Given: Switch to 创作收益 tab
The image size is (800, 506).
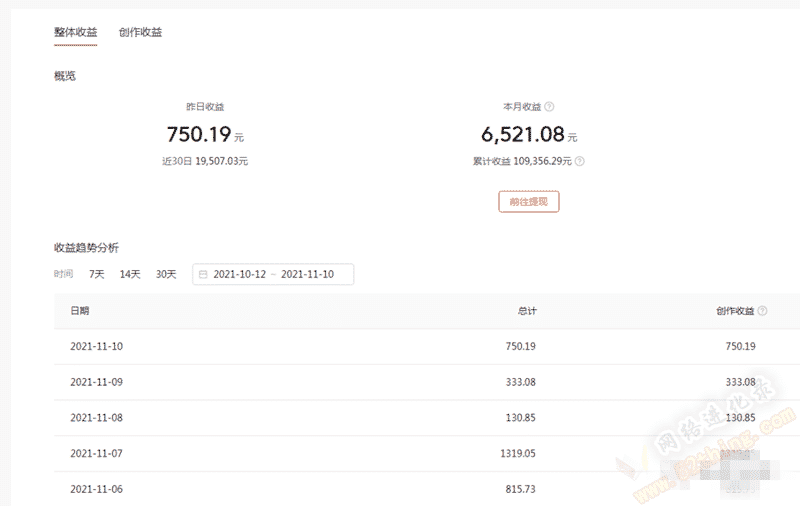Looking at the screenshot, I should coord(140,32).
